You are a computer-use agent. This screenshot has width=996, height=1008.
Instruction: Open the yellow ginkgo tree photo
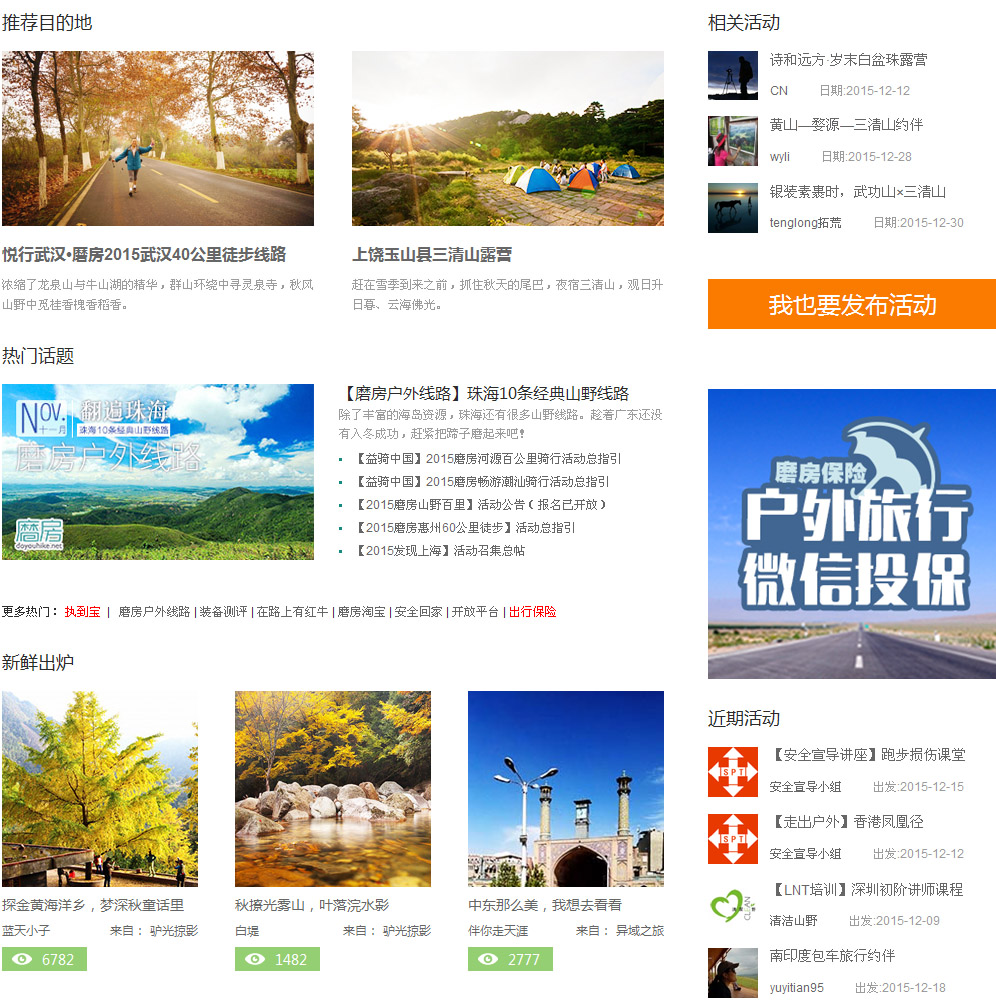coord(100,789)
